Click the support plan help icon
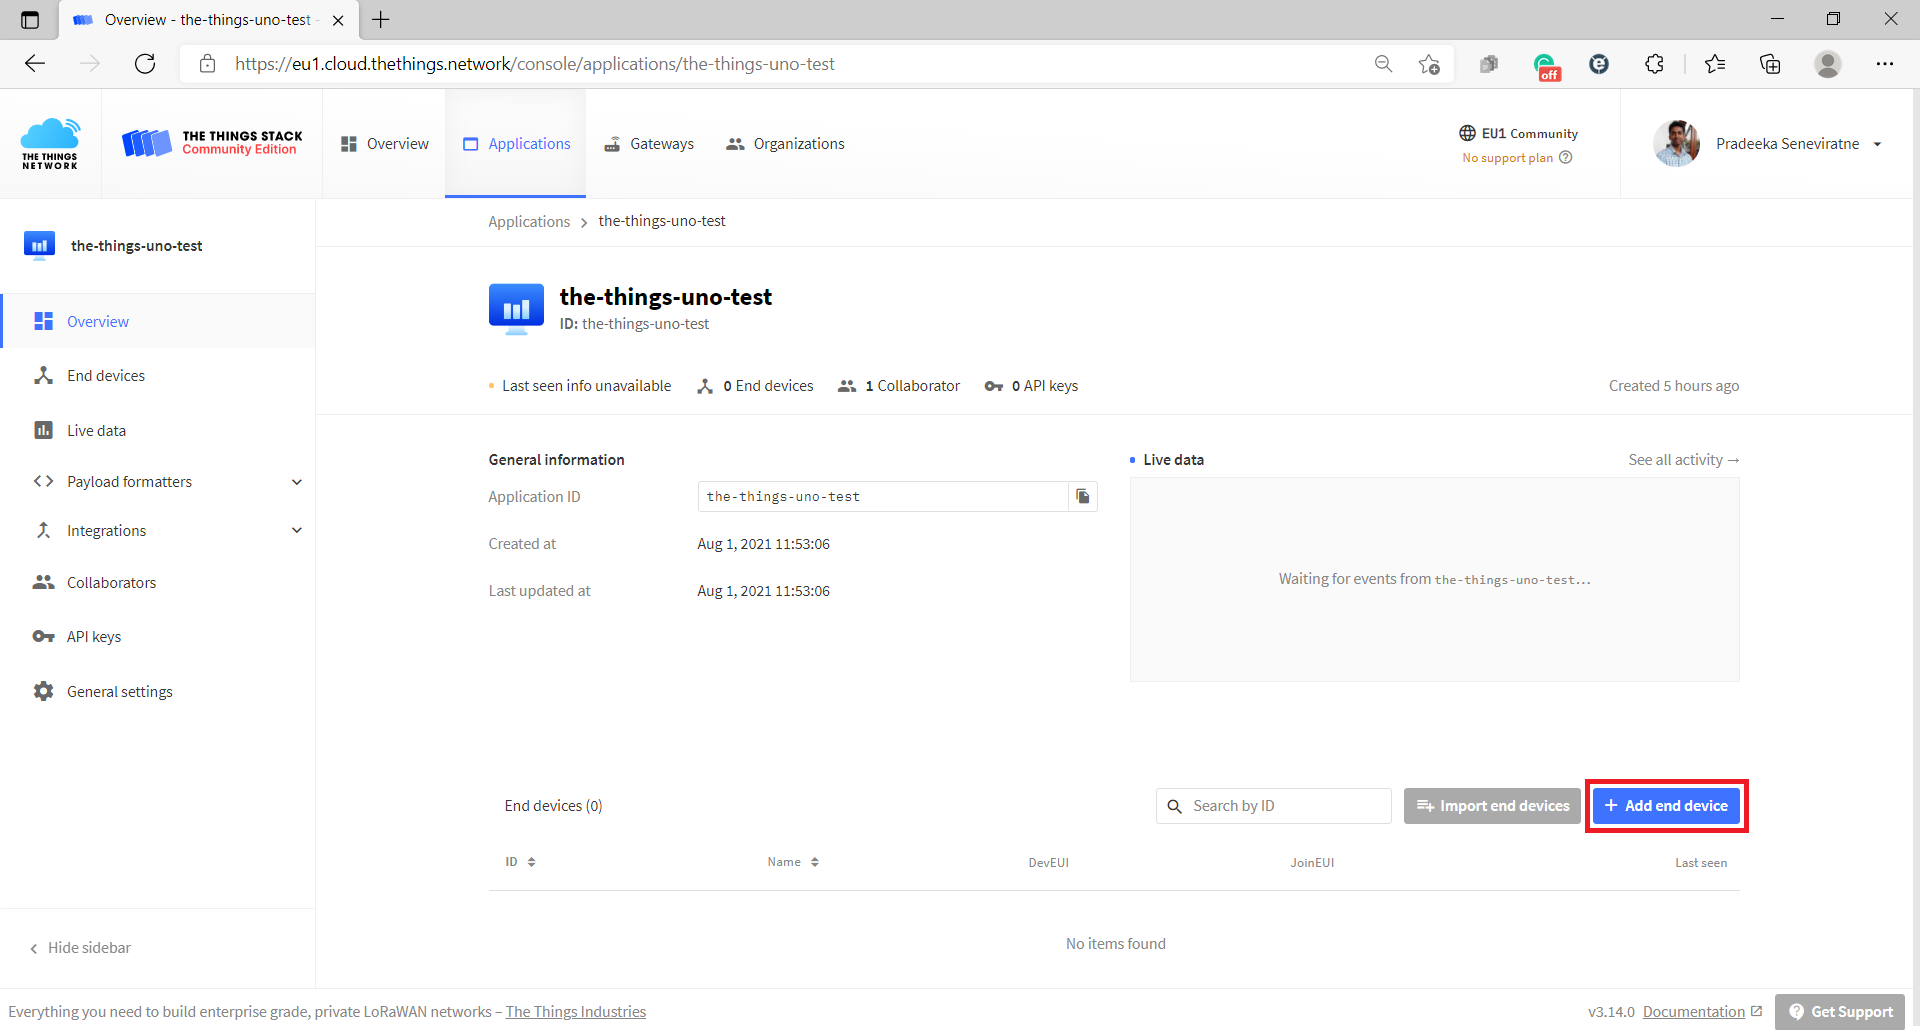Image resolution: width=1920 pixels, height=1030 pixels. click(1566, 158)
